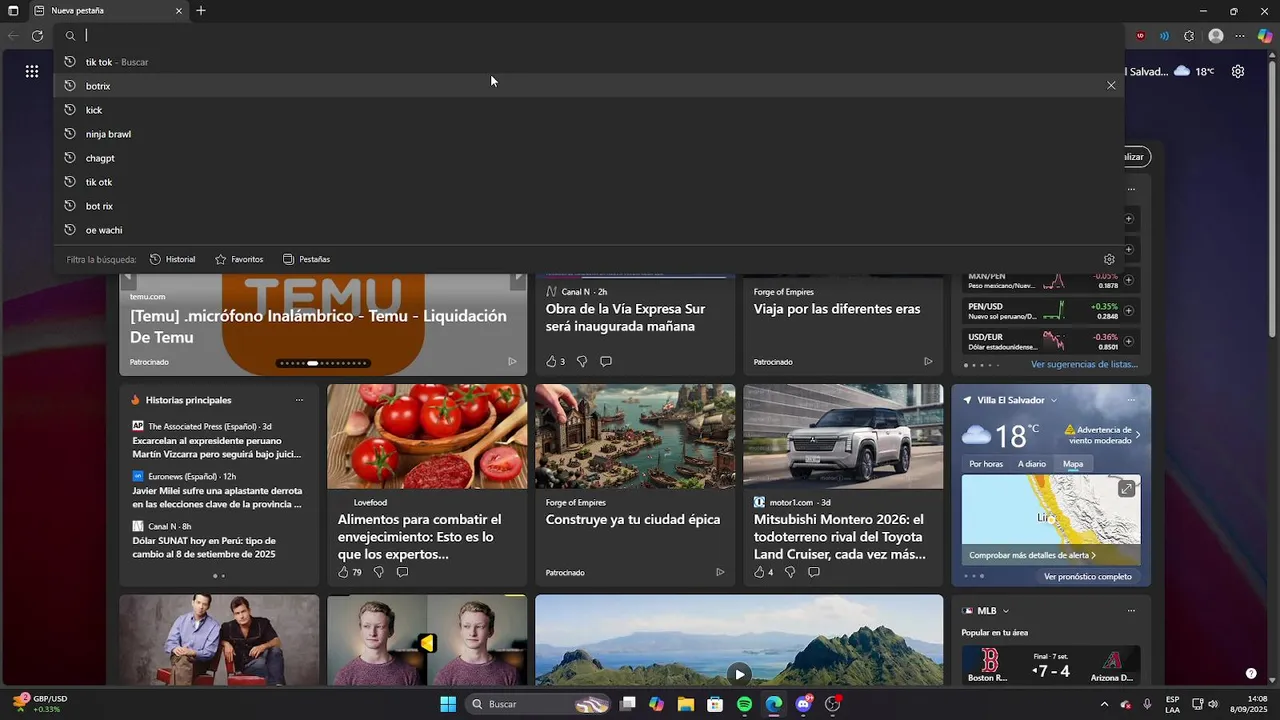The height and width of the screenshot is (720, 1280).
Task: Read the Martín Vizcarra news story
Action: 217,447
